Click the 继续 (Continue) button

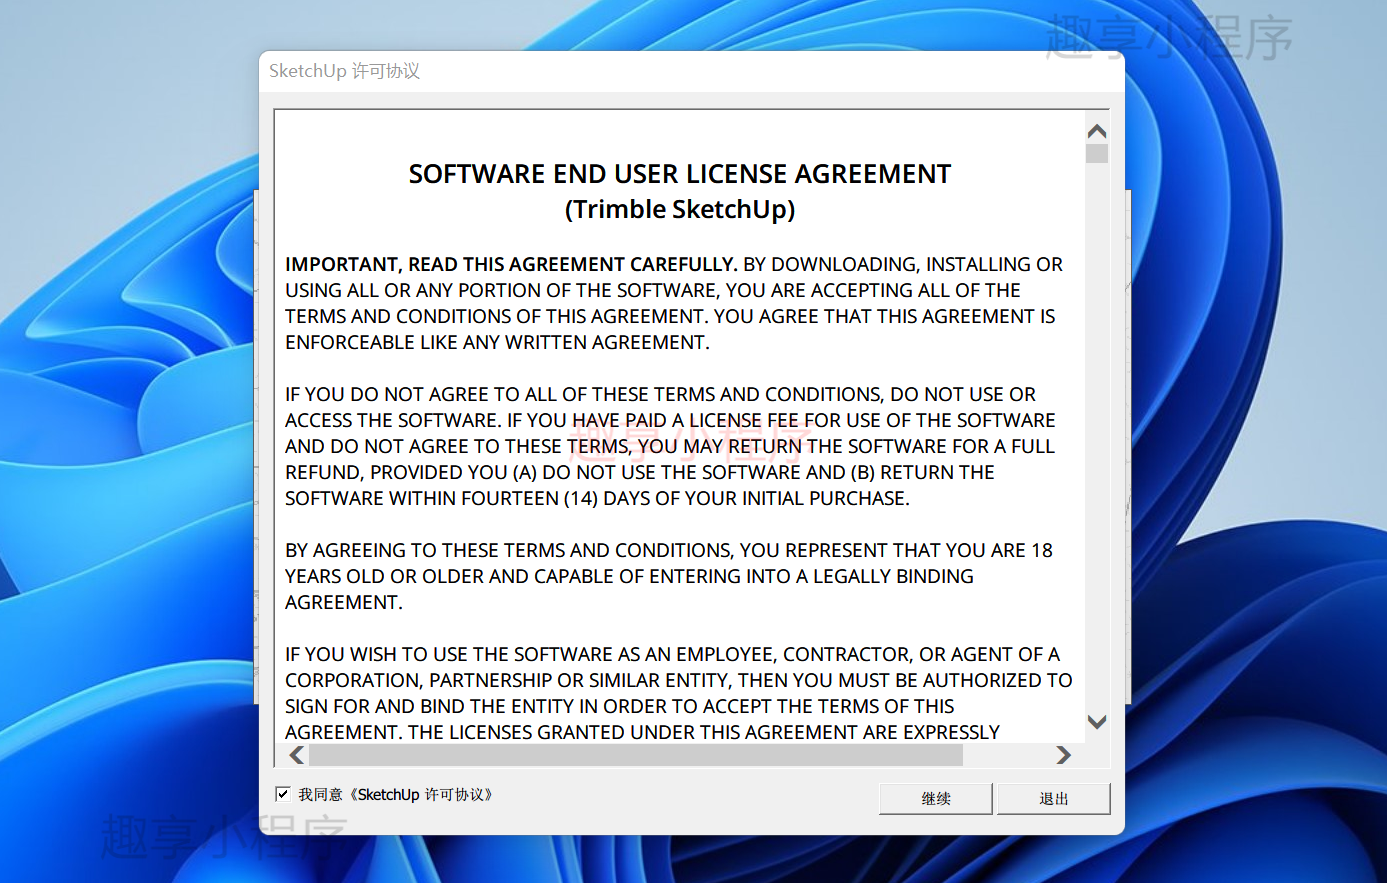[x=936, y=798]
